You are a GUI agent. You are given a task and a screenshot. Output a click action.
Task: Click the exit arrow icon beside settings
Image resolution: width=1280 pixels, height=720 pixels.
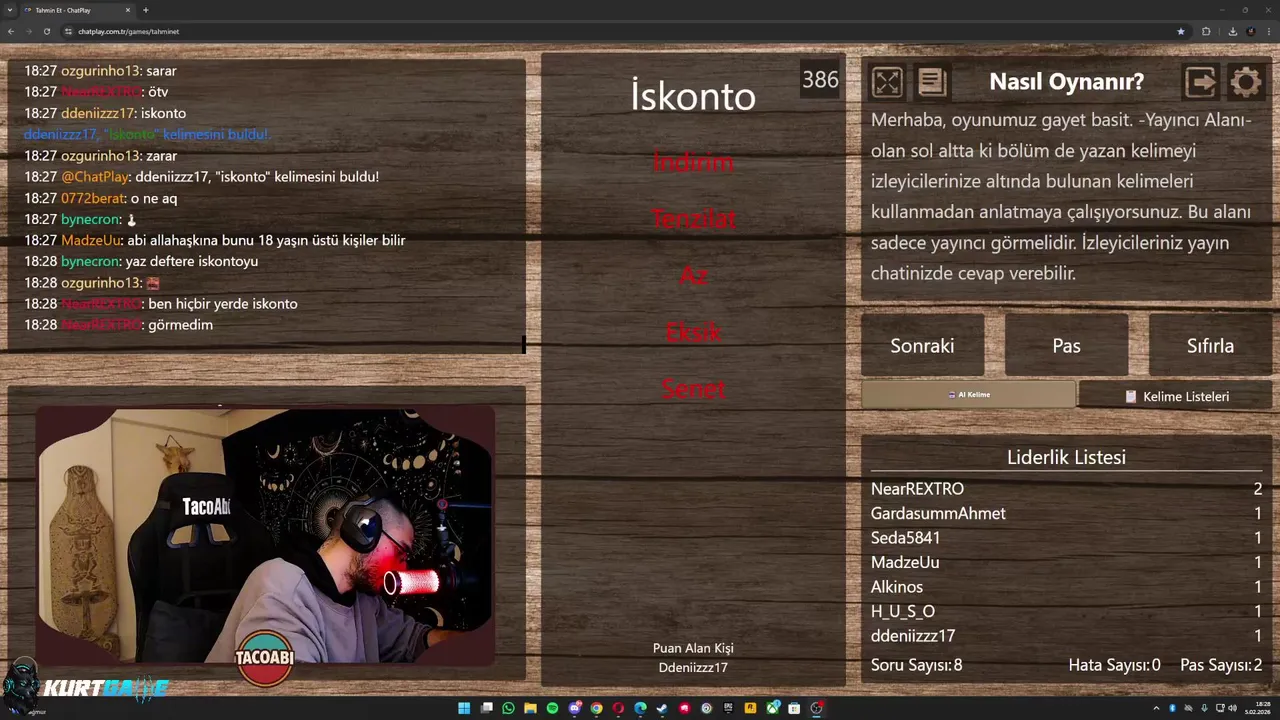1201,82
